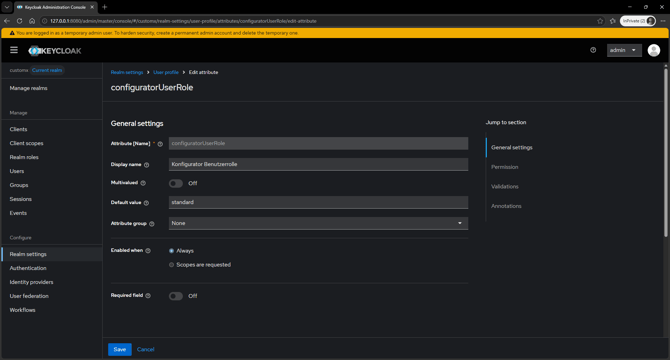The width and height of the screenshot is (670, 360).
Task: Click the Keycloak logo
Action: tap(55, 51)
